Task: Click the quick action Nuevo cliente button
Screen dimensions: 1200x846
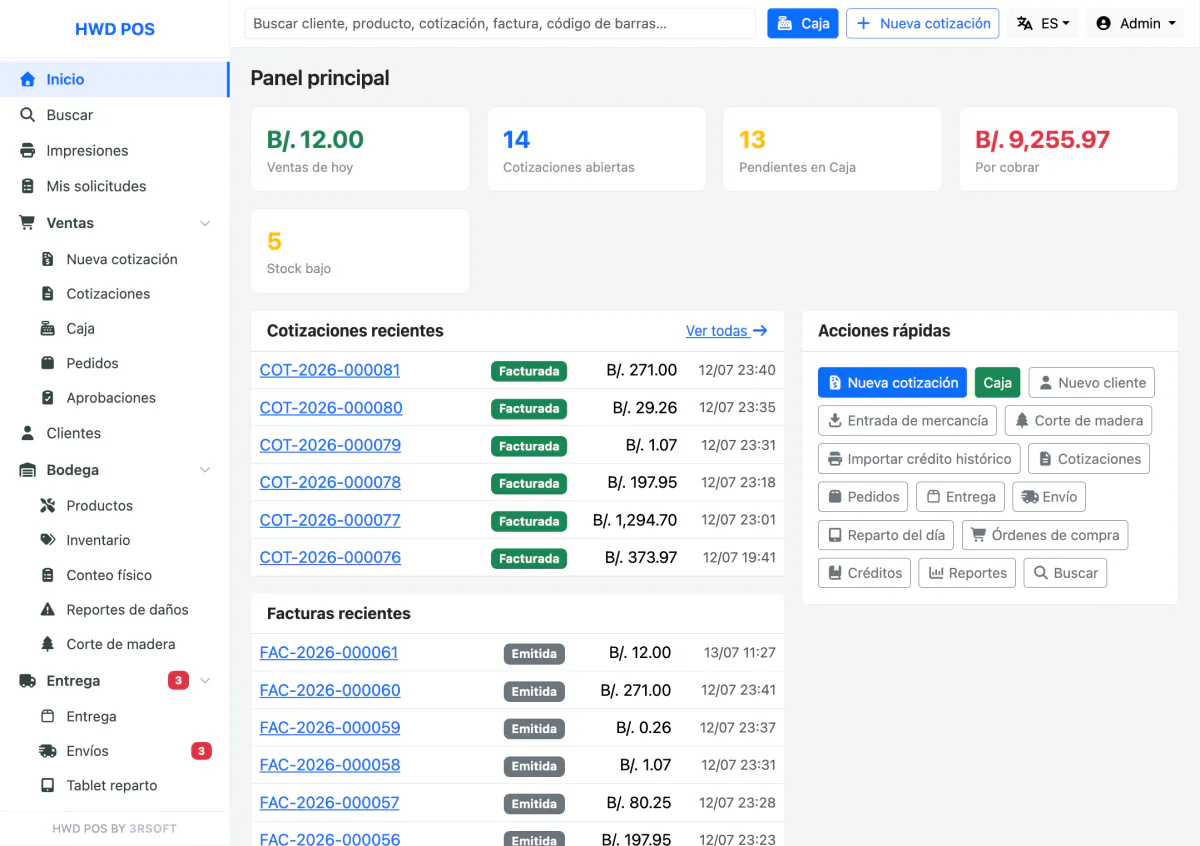Action: coord(1091,383)
